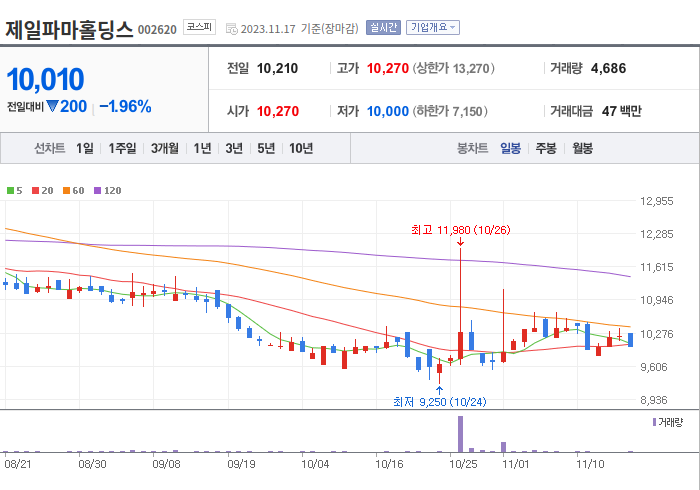Viewport: 700px width, 490px height.
Task: Click the 시가 value 10,270
Action: point(278,111)
